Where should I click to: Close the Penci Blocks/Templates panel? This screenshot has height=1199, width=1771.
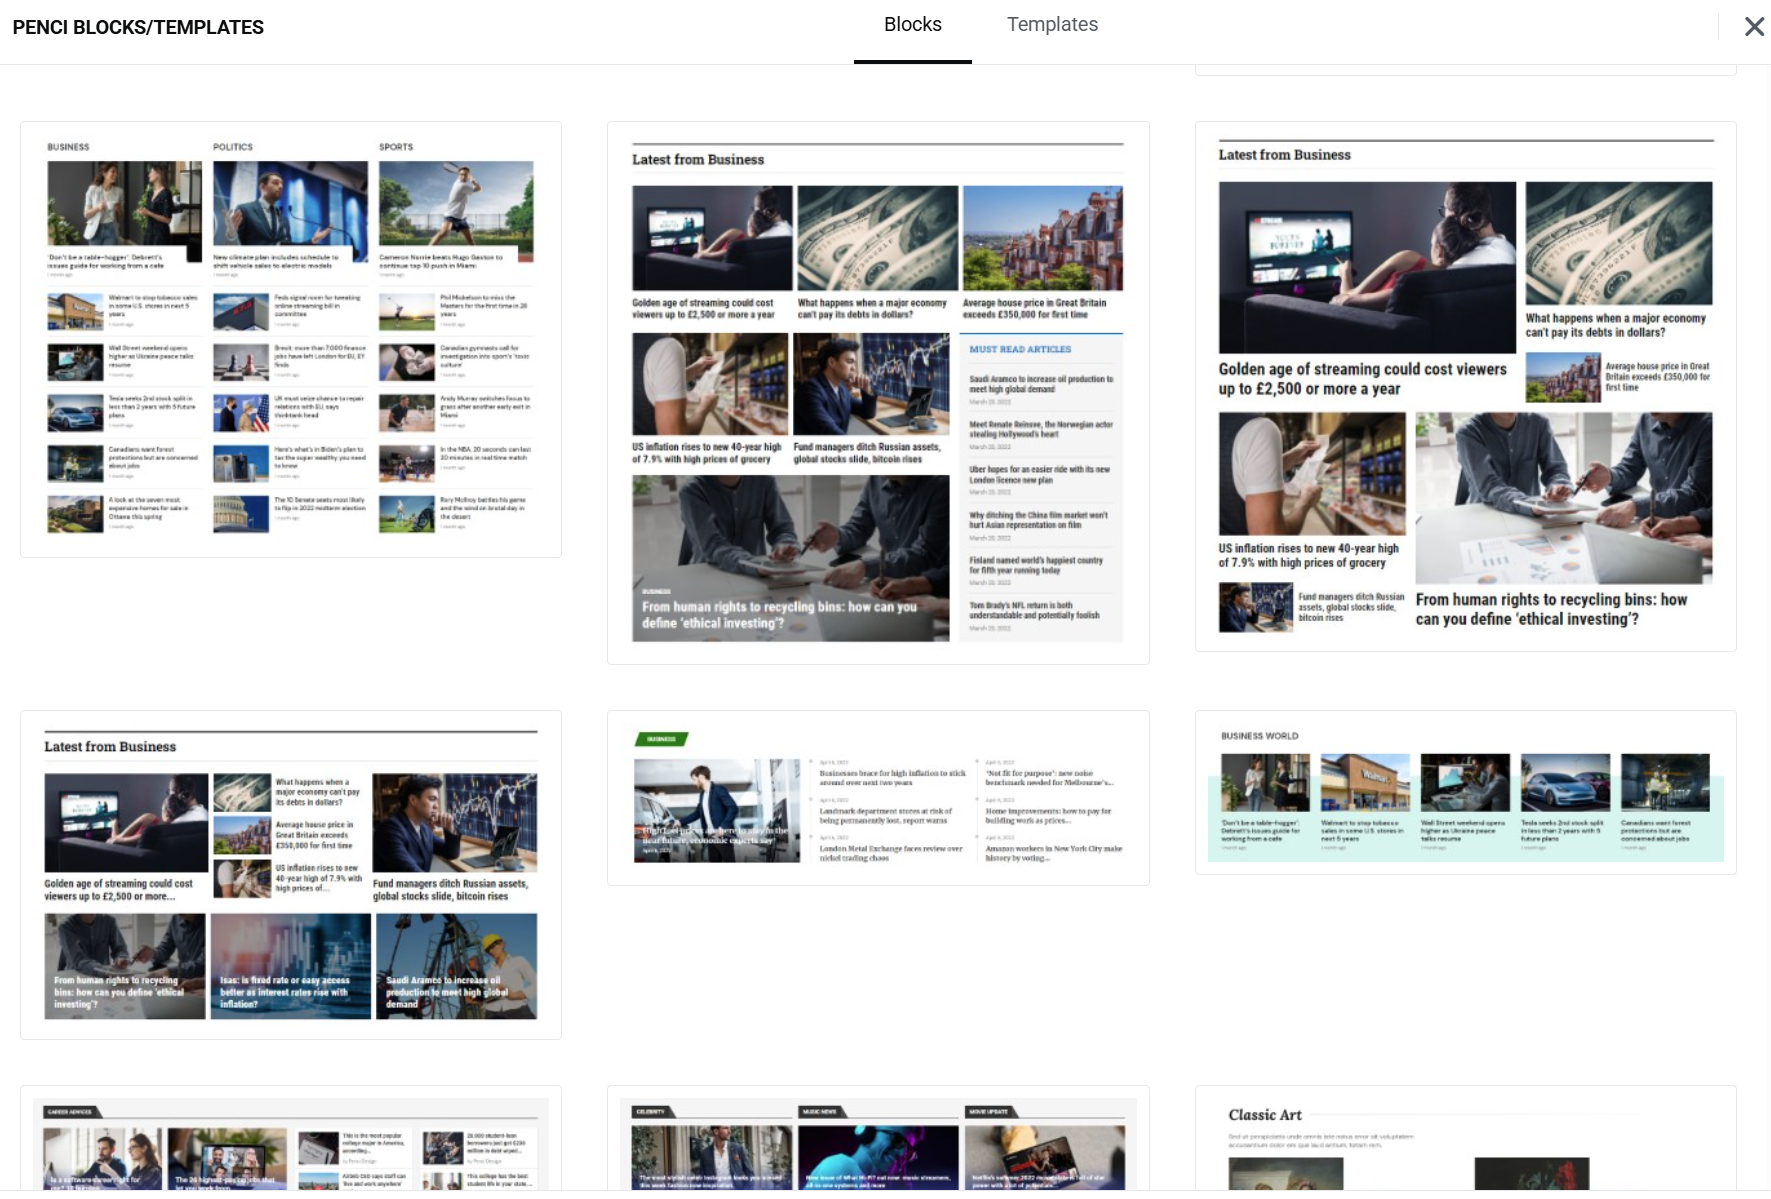pos(1754,27)
